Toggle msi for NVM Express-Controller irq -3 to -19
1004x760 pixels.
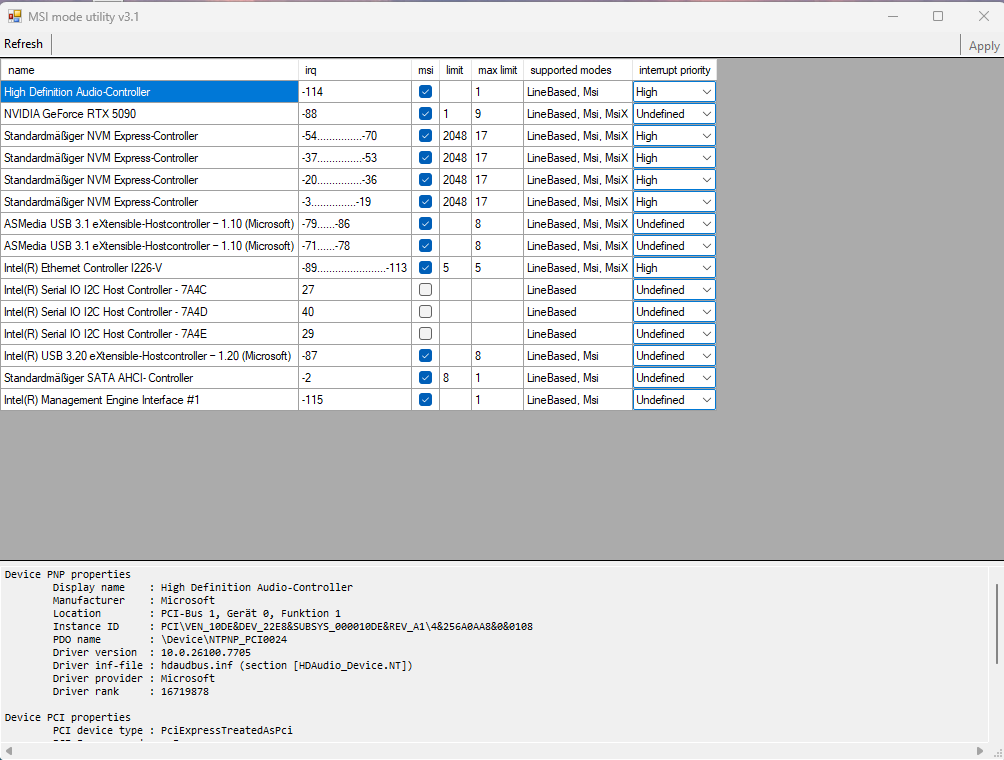click(425, 202)
